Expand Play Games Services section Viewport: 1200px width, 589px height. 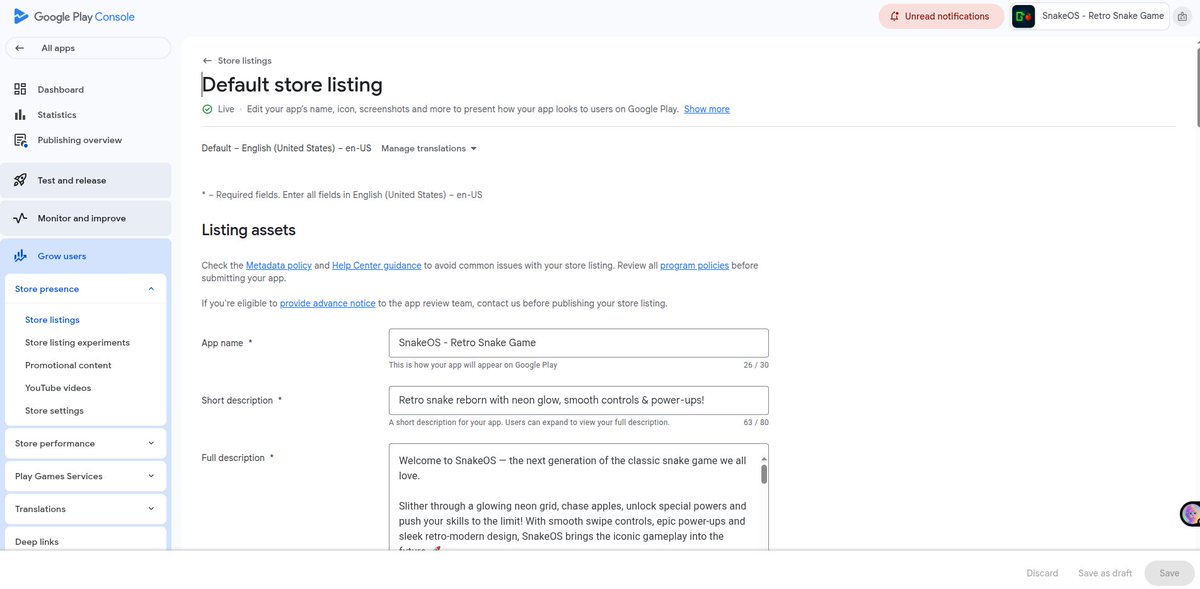pyautogui.click(x=151, y=476)
